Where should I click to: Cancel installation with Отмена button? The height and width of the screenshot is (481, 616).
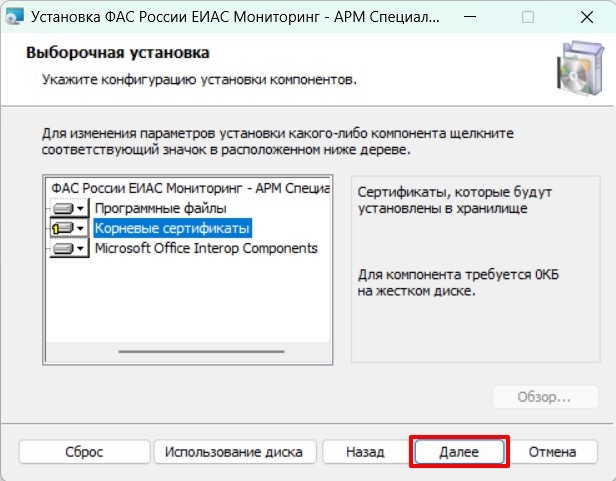(x=552, y=452)
